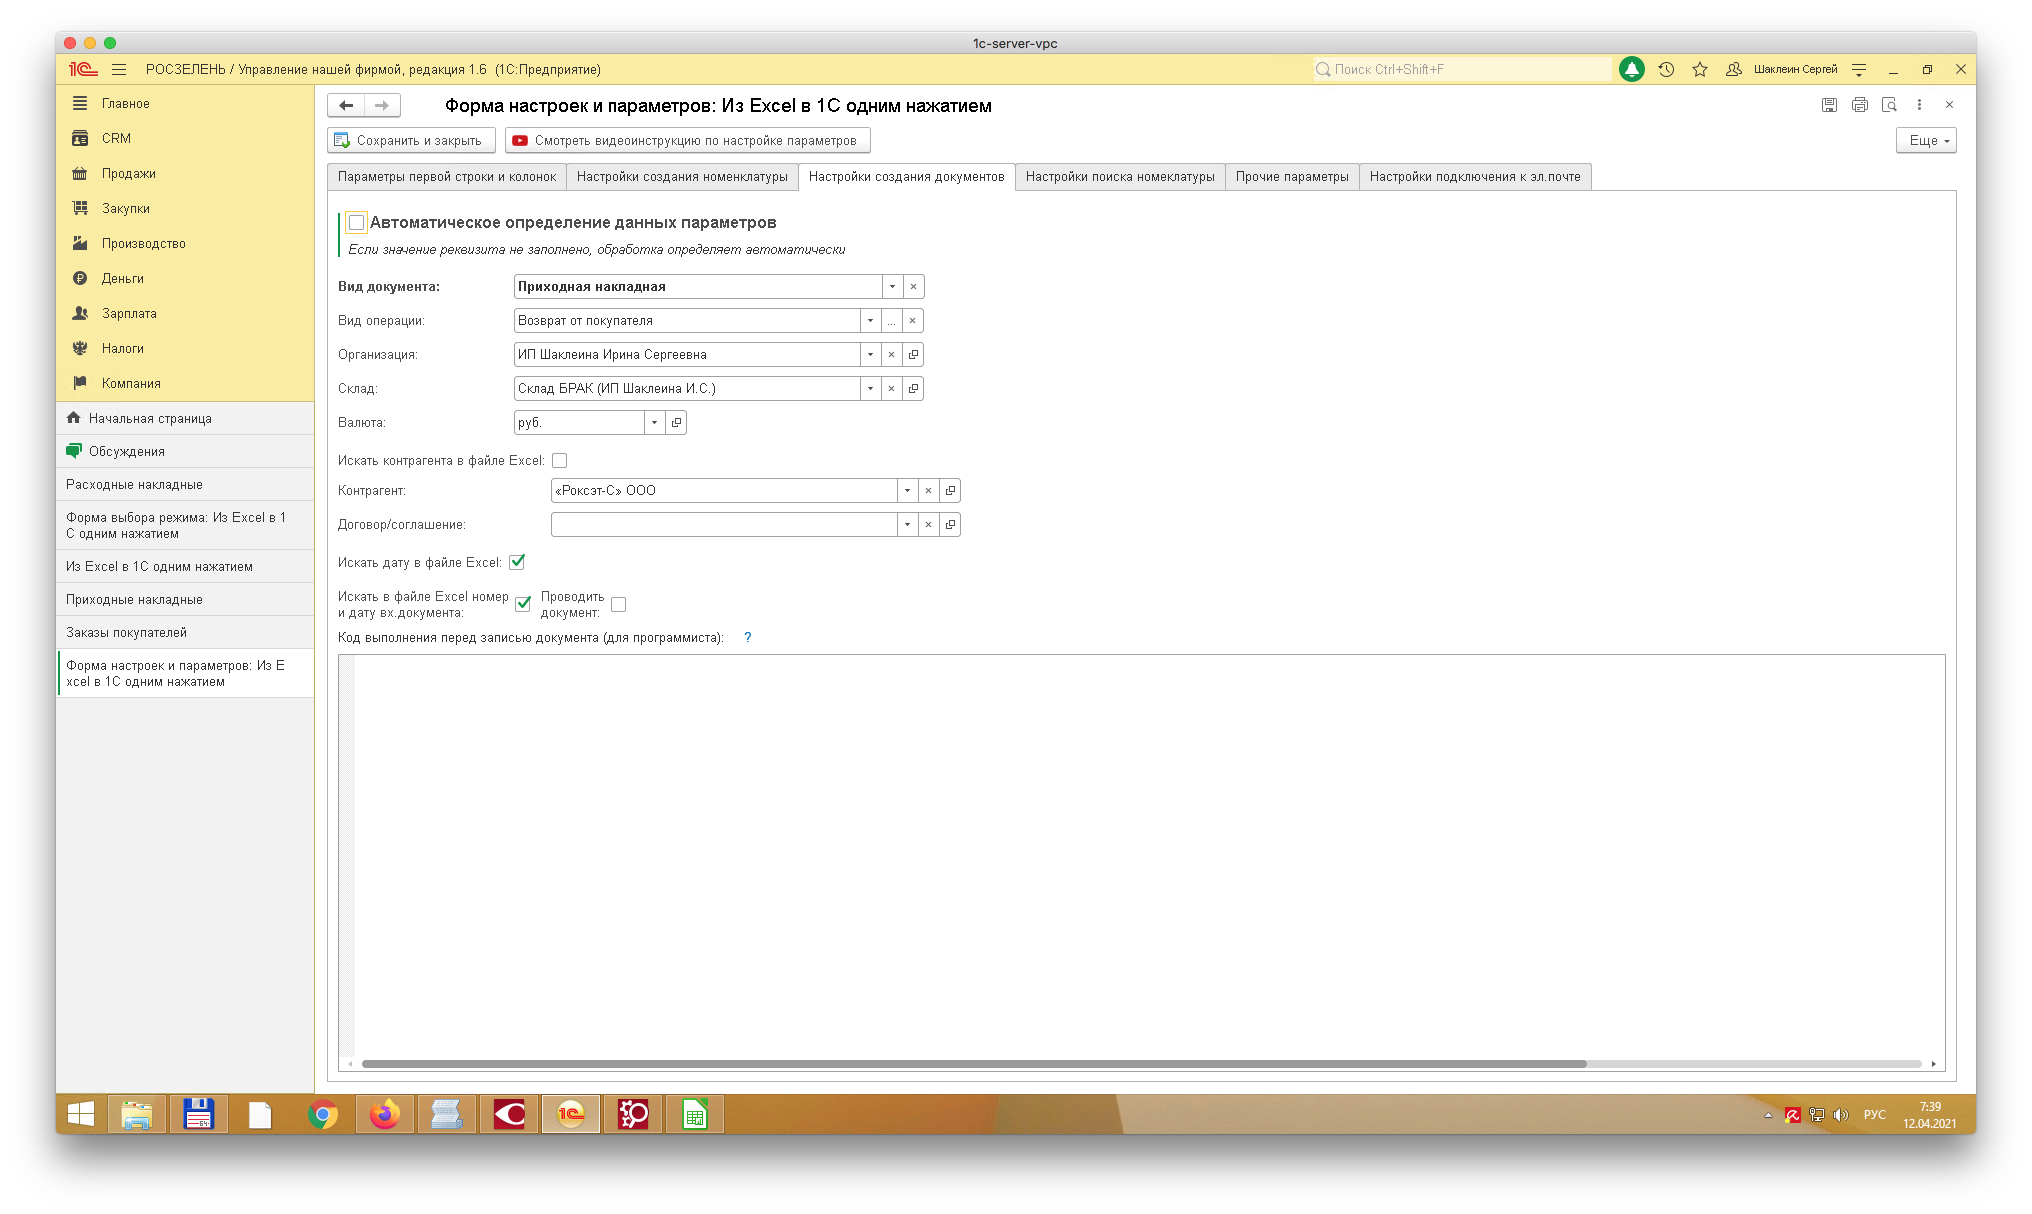Click the code editor horizontal scrollbar thumb
The height and width of the screenshot is (1214, 2032).
pos(973,1064)
